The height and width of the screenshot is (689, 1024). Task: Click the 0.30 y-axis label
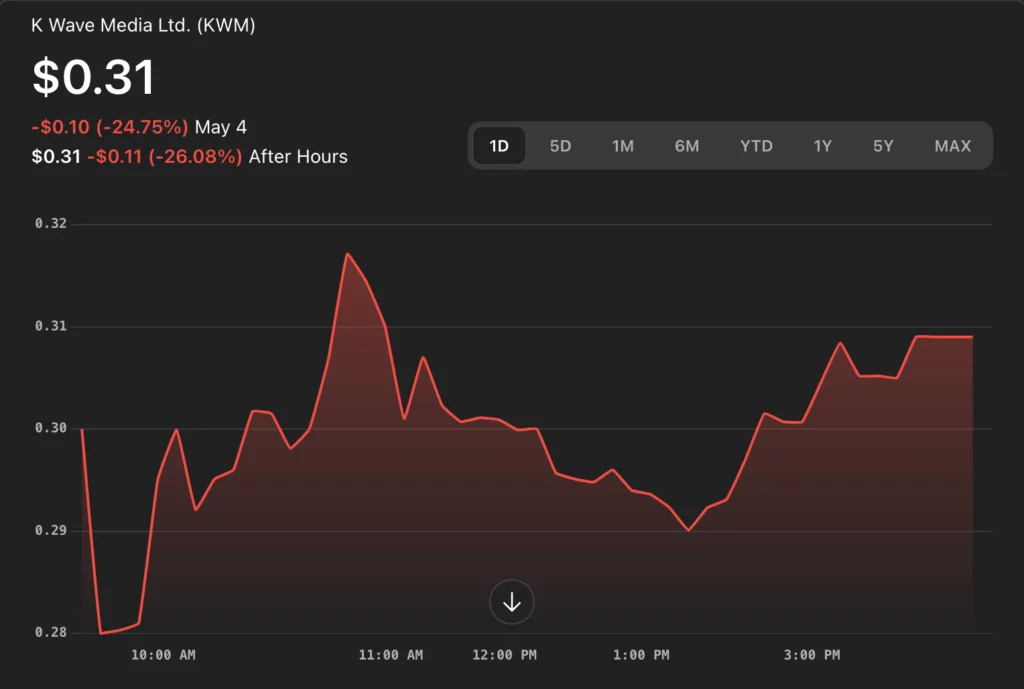pos(51,428)
